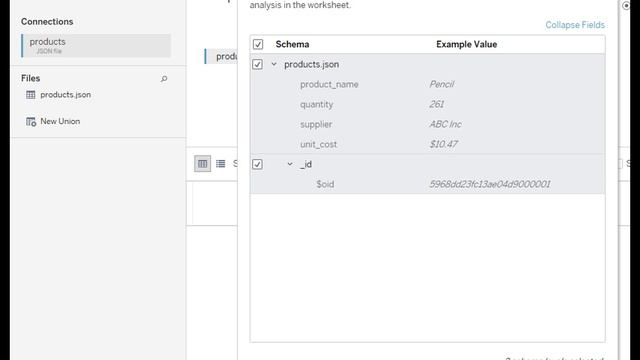The image size is (640, 360).
Task: Uncheck the _id schema level checkbox
Action: (x=257, y=164)
